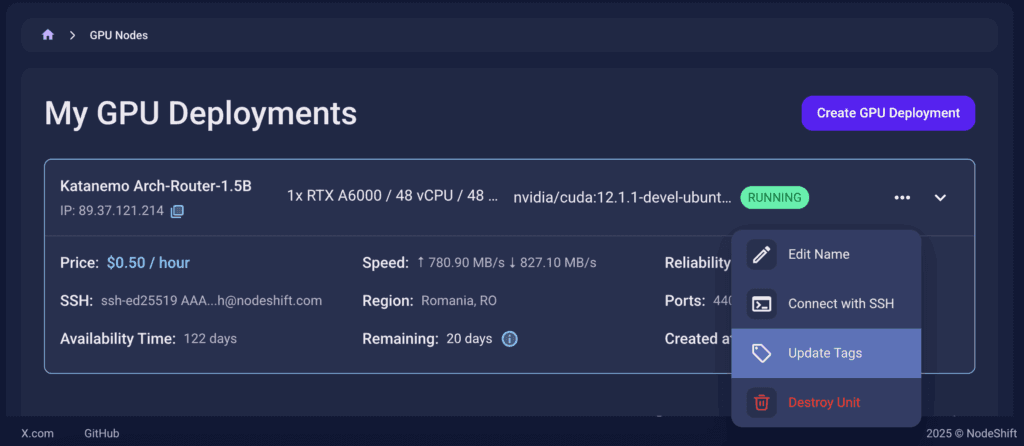Screen dimensions: 1024x446
Task: Choose Connect with SSH menu entry
Action: pyautogui.click(x=840, y=304)
